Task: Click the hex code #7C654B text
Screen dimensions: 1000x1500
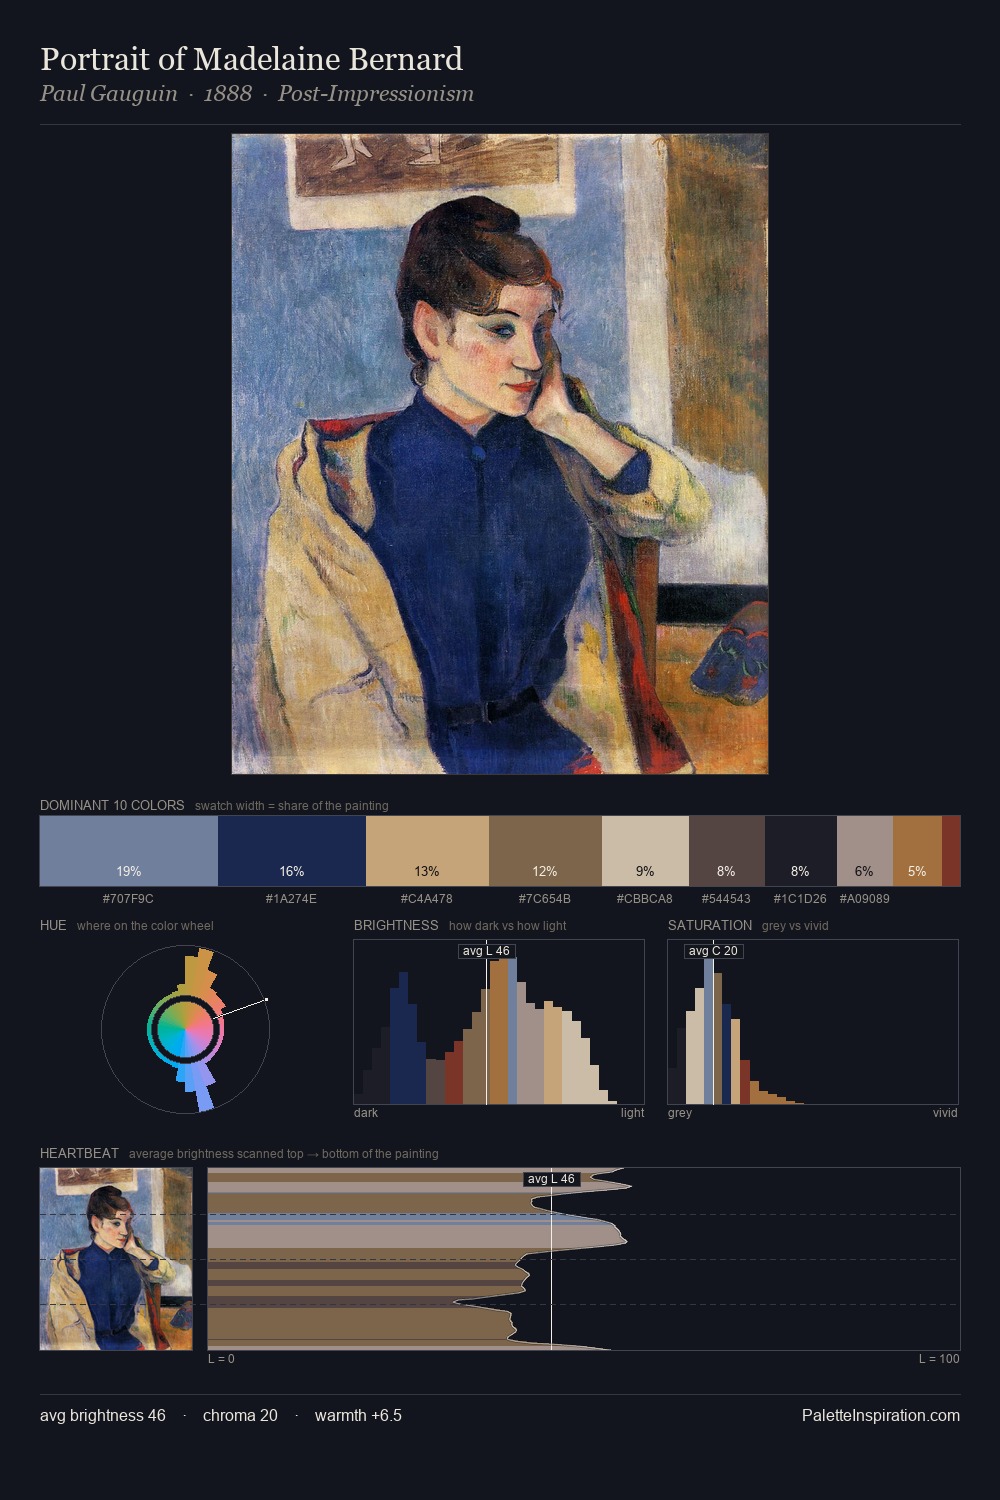Action: pyautogui.click(x=545, y=899)
